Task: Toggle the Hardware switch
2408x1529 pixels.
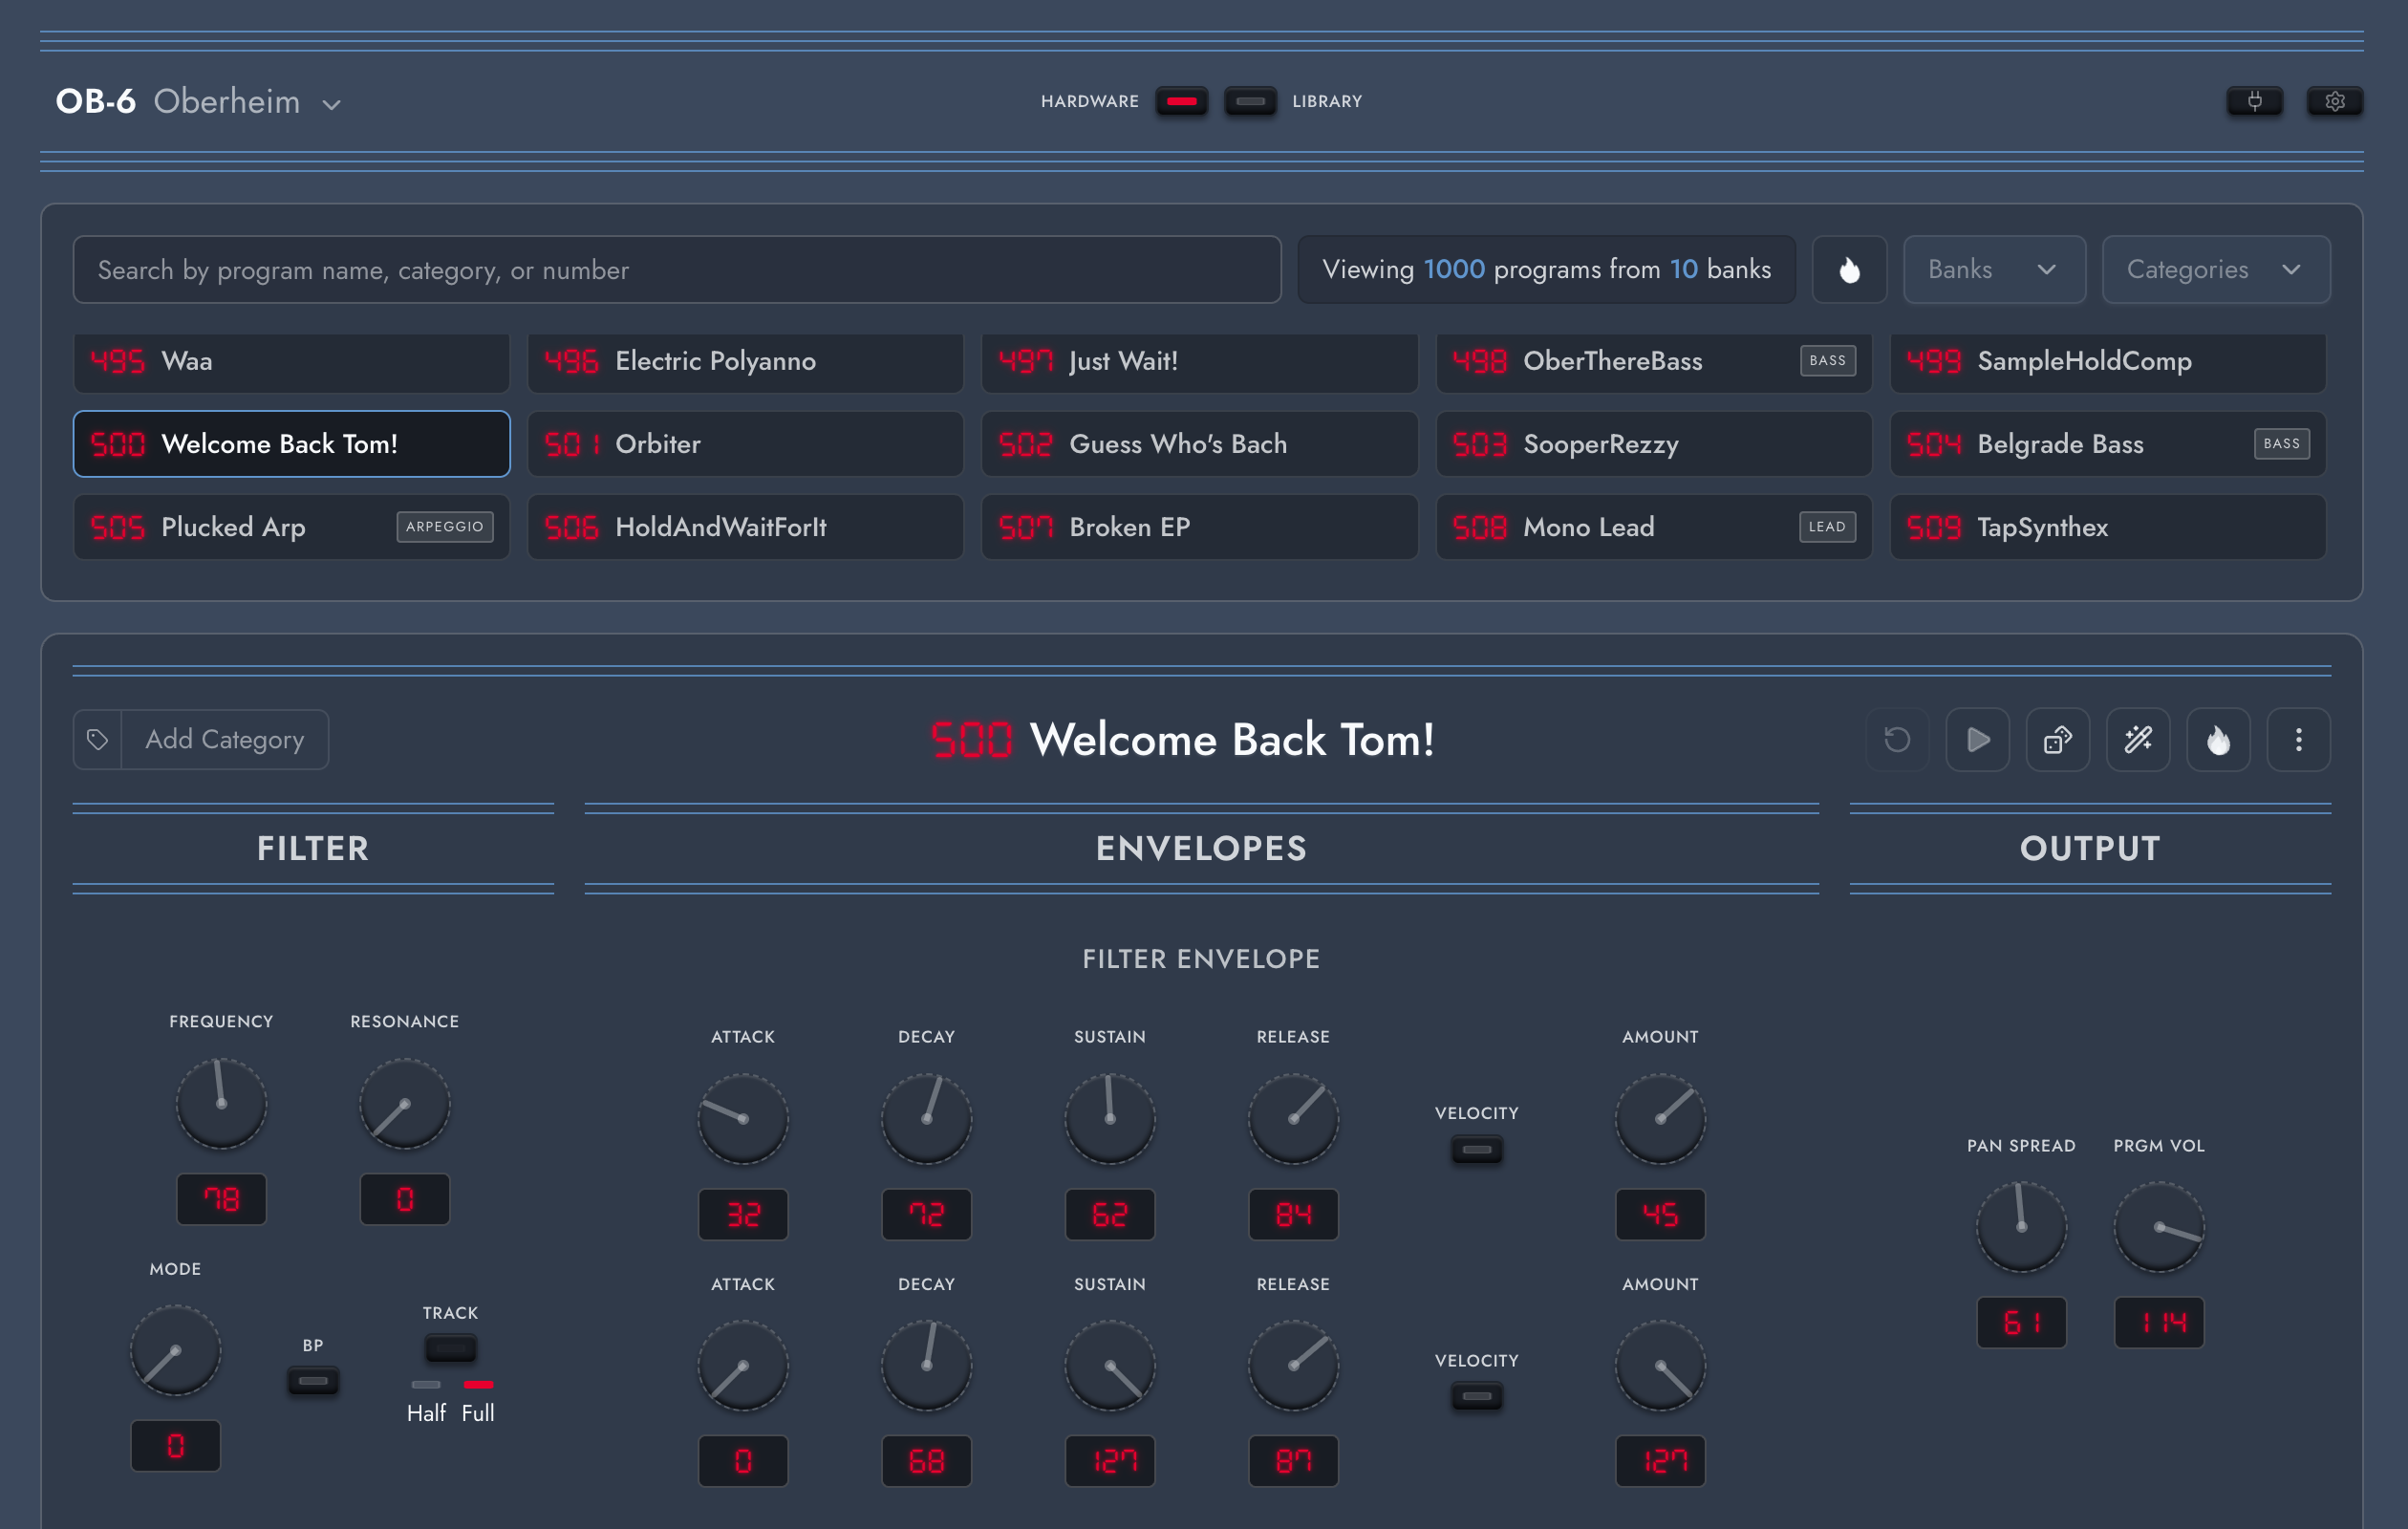Action: coord(1181,101)
